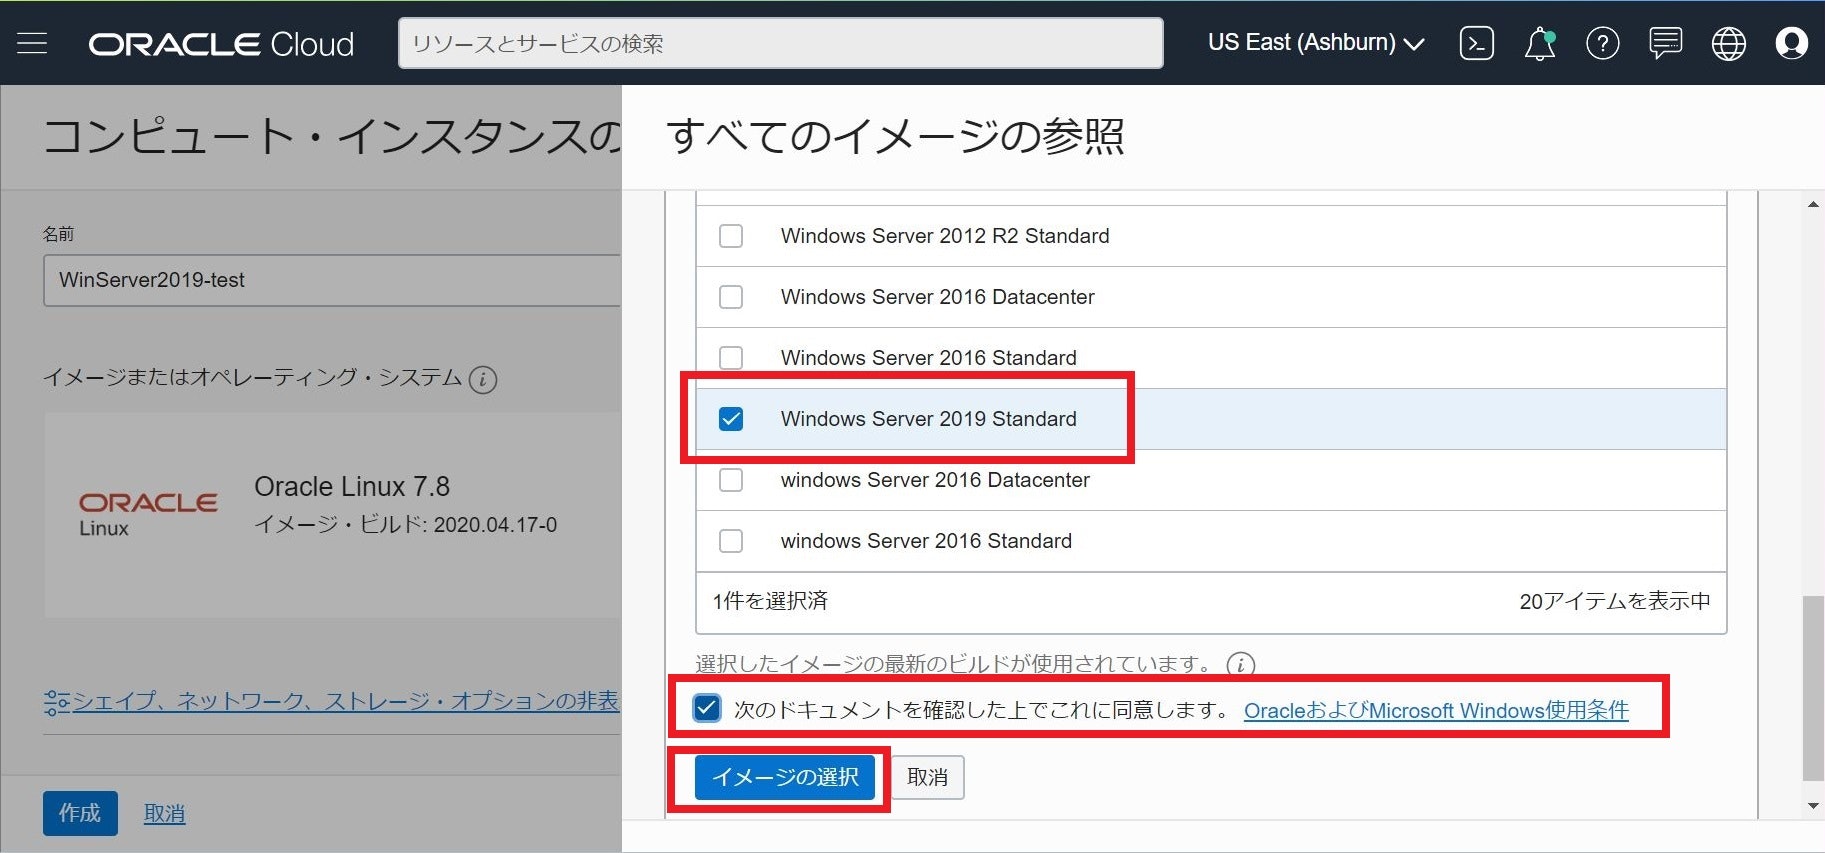Check Windows Server 2016 Standard checkbox

coord(731,358)
